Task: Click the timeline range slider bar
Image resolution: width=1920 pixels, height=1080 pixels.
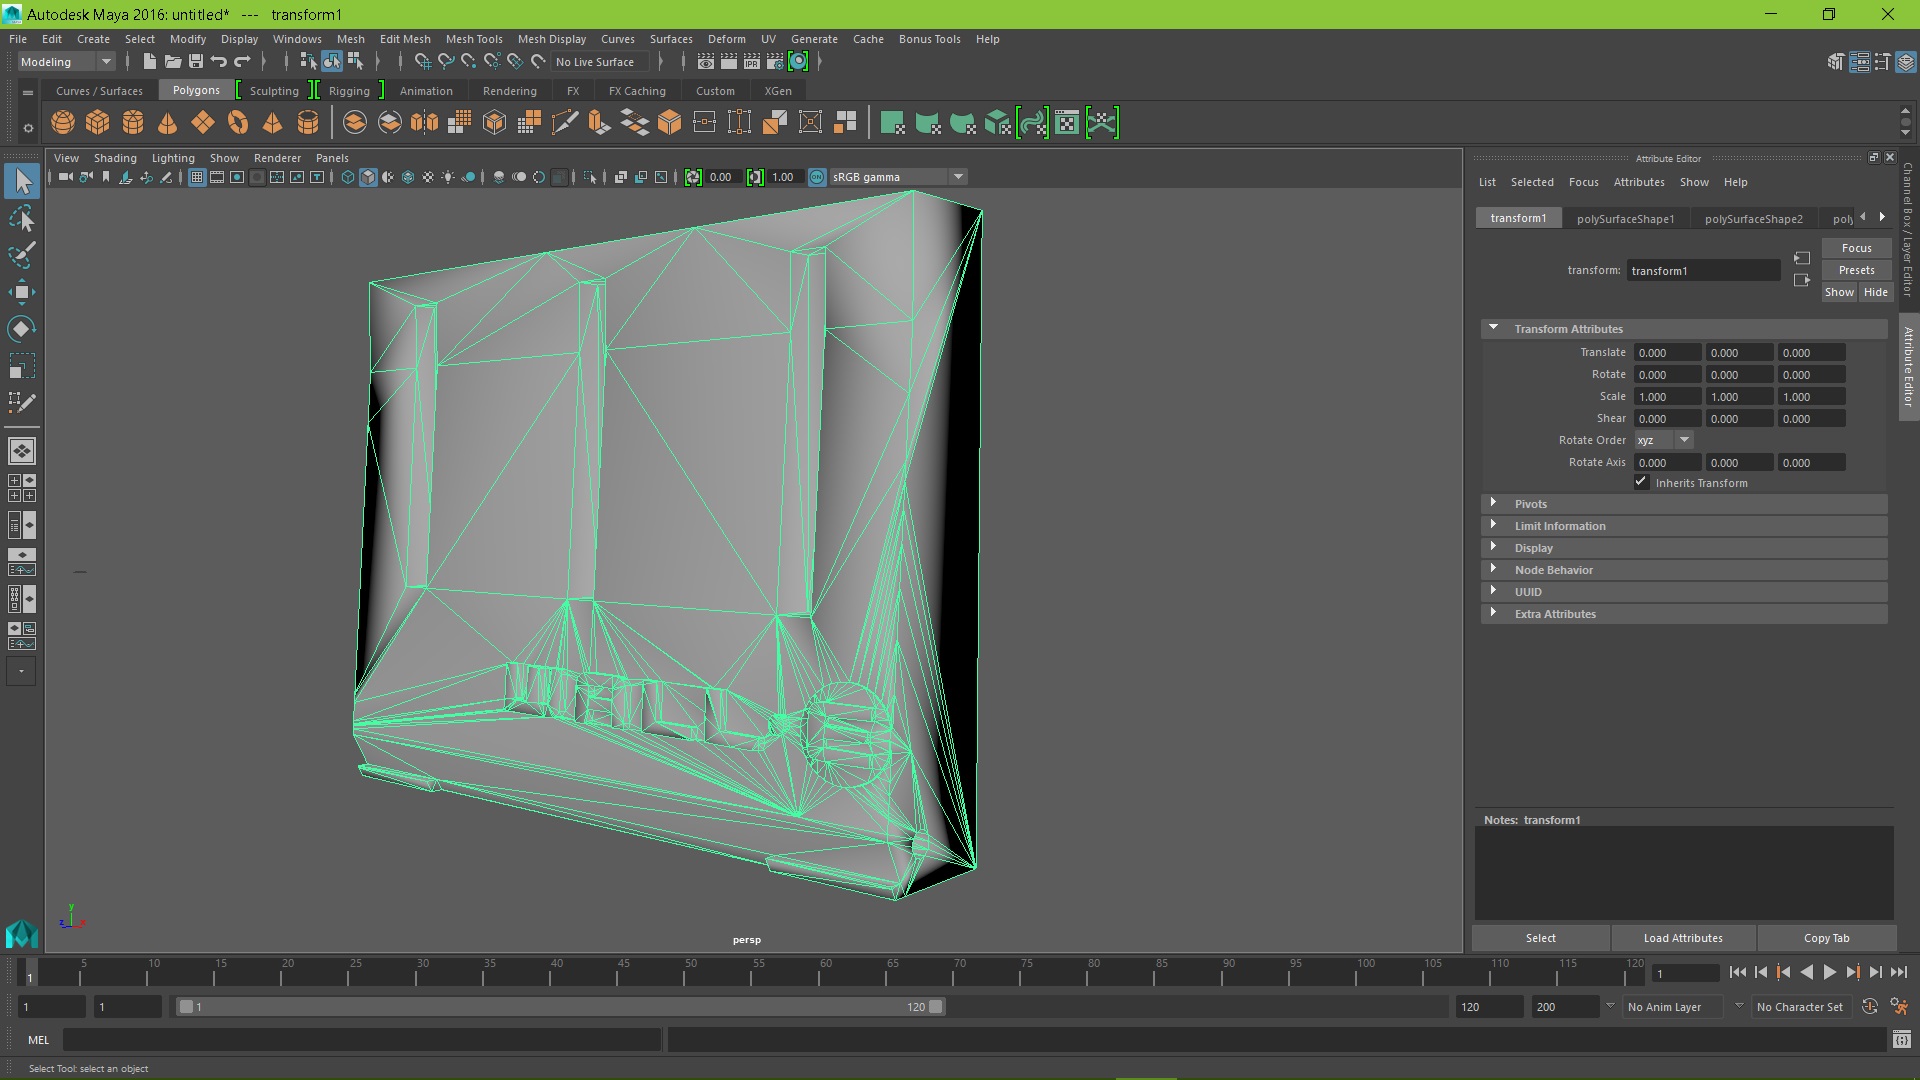Action: click(x=560, y=1007)
